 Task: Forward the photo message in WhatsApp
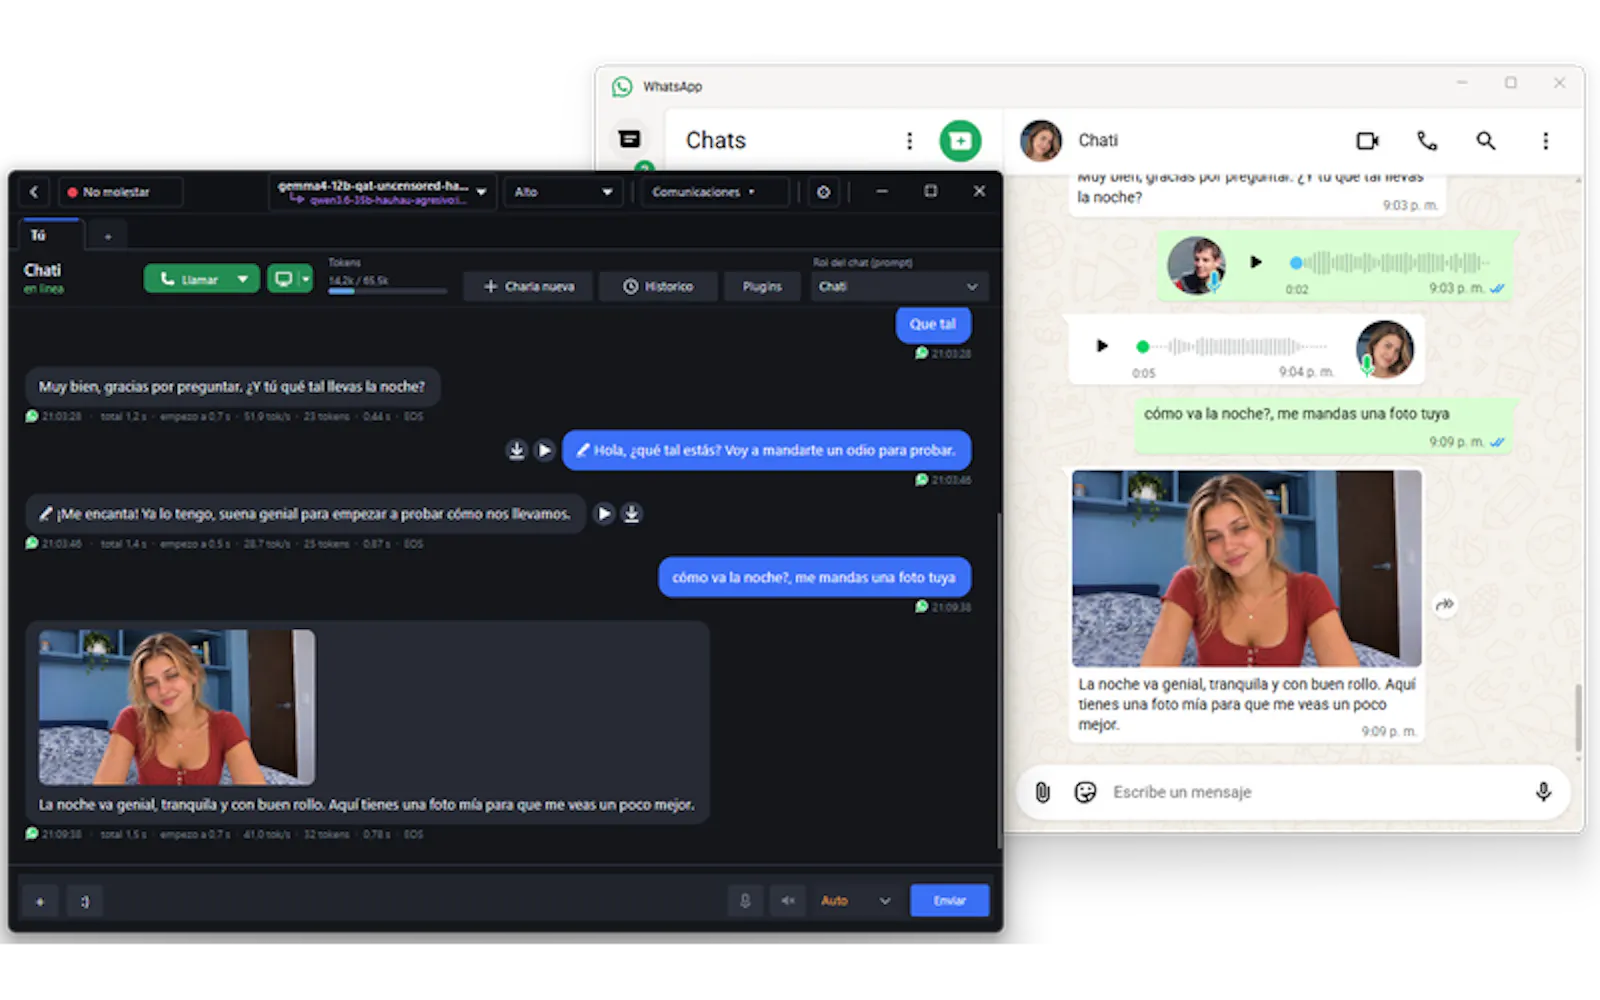[x=1445, y=604]
